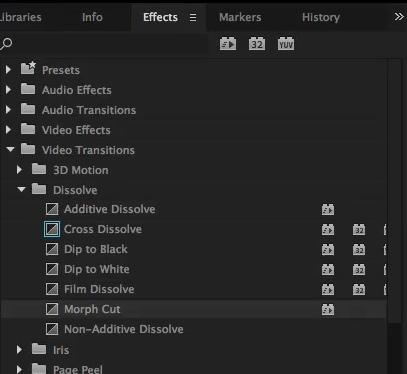The height and width of the screenshot is (374, 407).
Task: Switch to the Info tab
Action: click(92, 17)
